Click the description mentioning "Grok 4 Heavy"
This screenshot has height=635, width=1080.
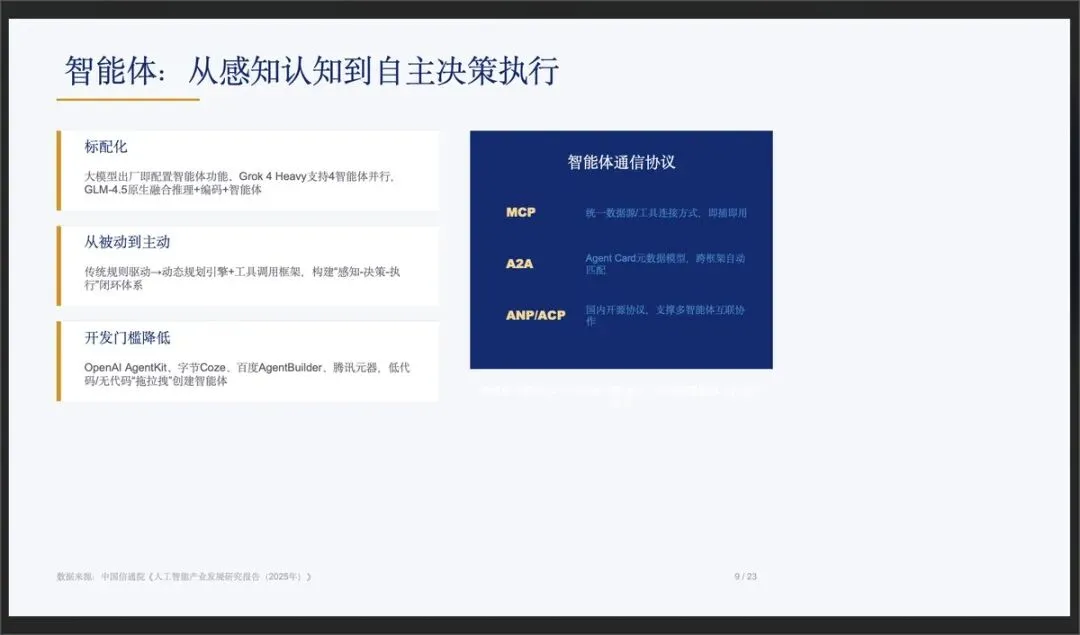click(239, 183)
